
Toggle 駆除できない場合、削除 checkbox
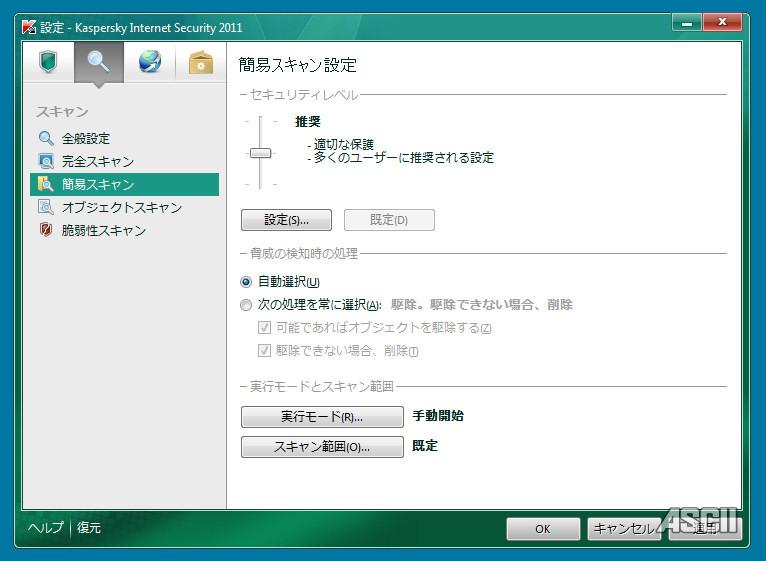264,350
